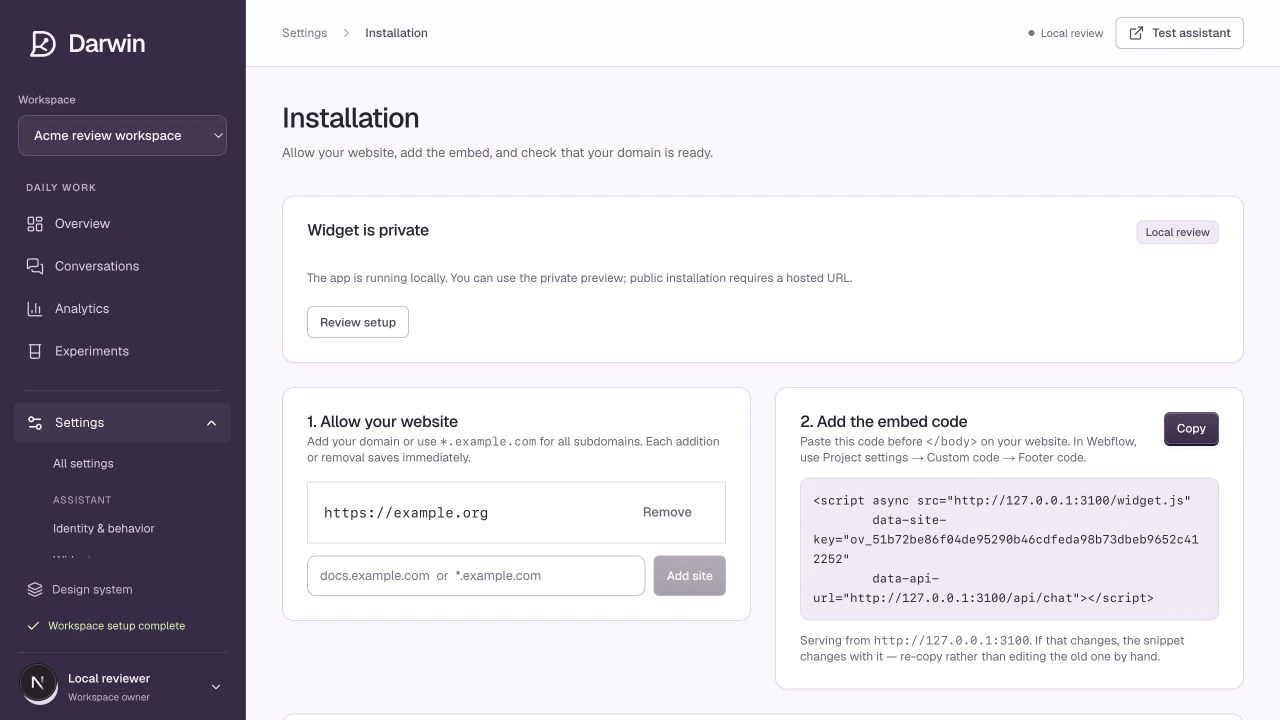Click the external link icon in Test assistant
Viewport: 1280px width, 720px height.
tap(1136, 33)
